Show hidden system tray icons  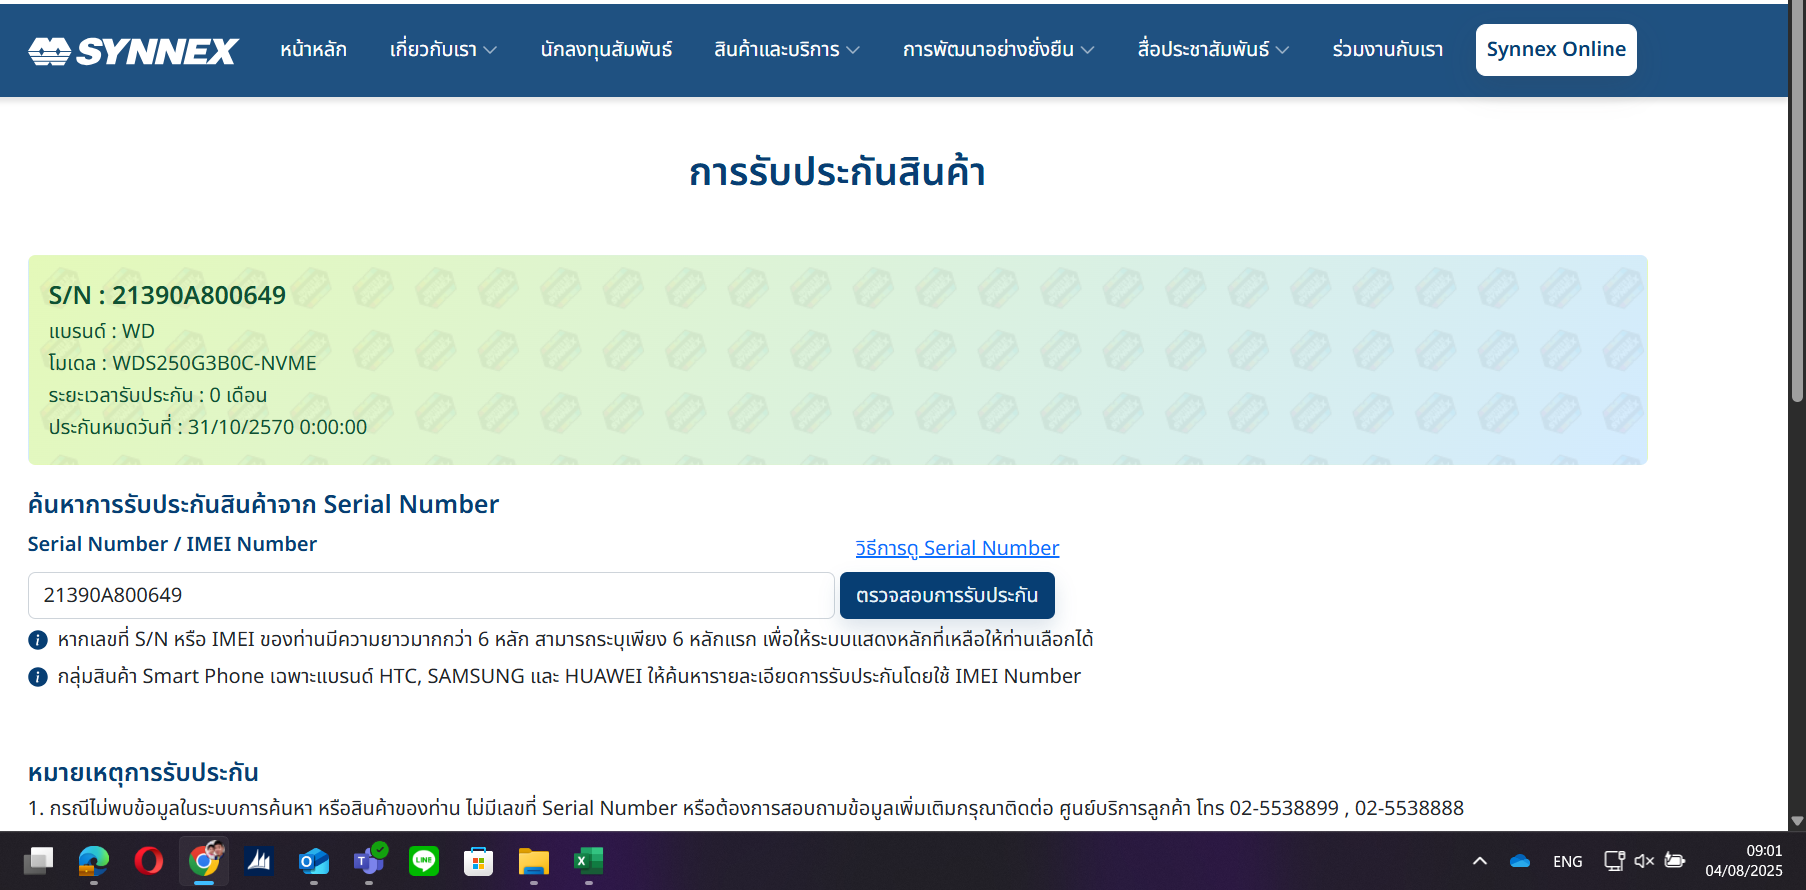(1480, 861)
